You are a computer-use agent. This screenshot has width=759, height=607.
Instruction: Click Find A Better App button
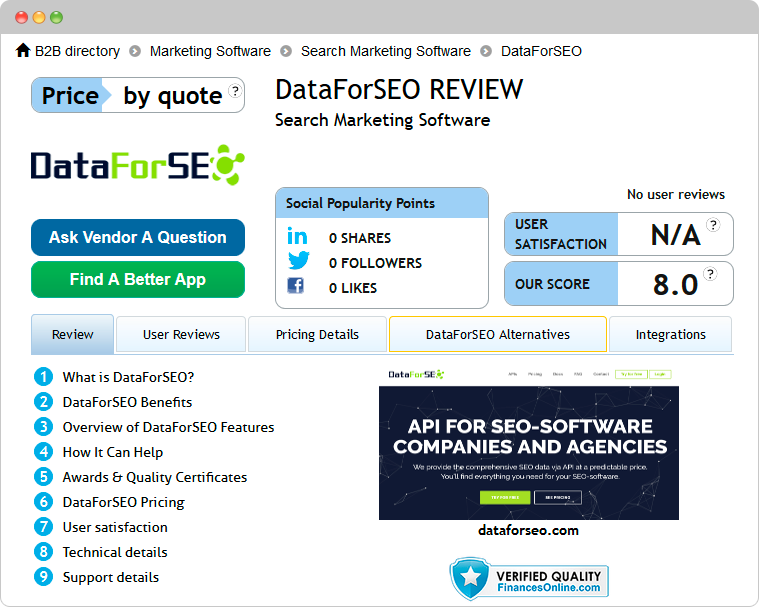coord(138,279)
